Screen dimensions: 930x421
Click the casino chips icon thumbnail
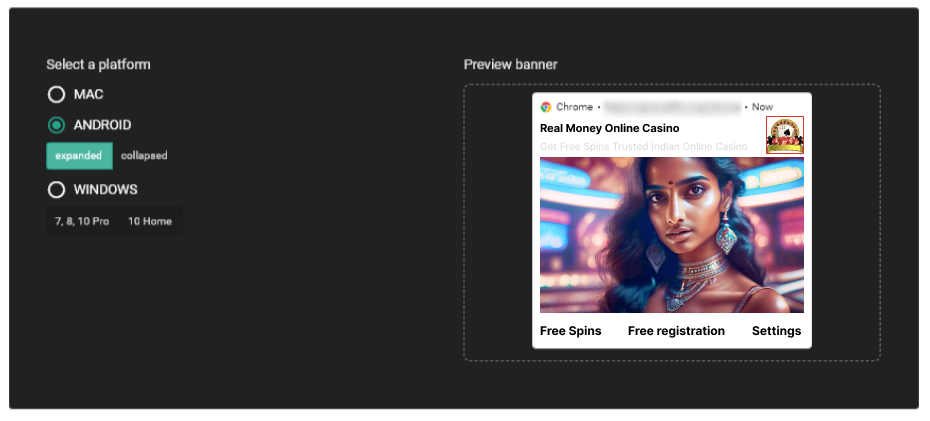coord(785,135)
